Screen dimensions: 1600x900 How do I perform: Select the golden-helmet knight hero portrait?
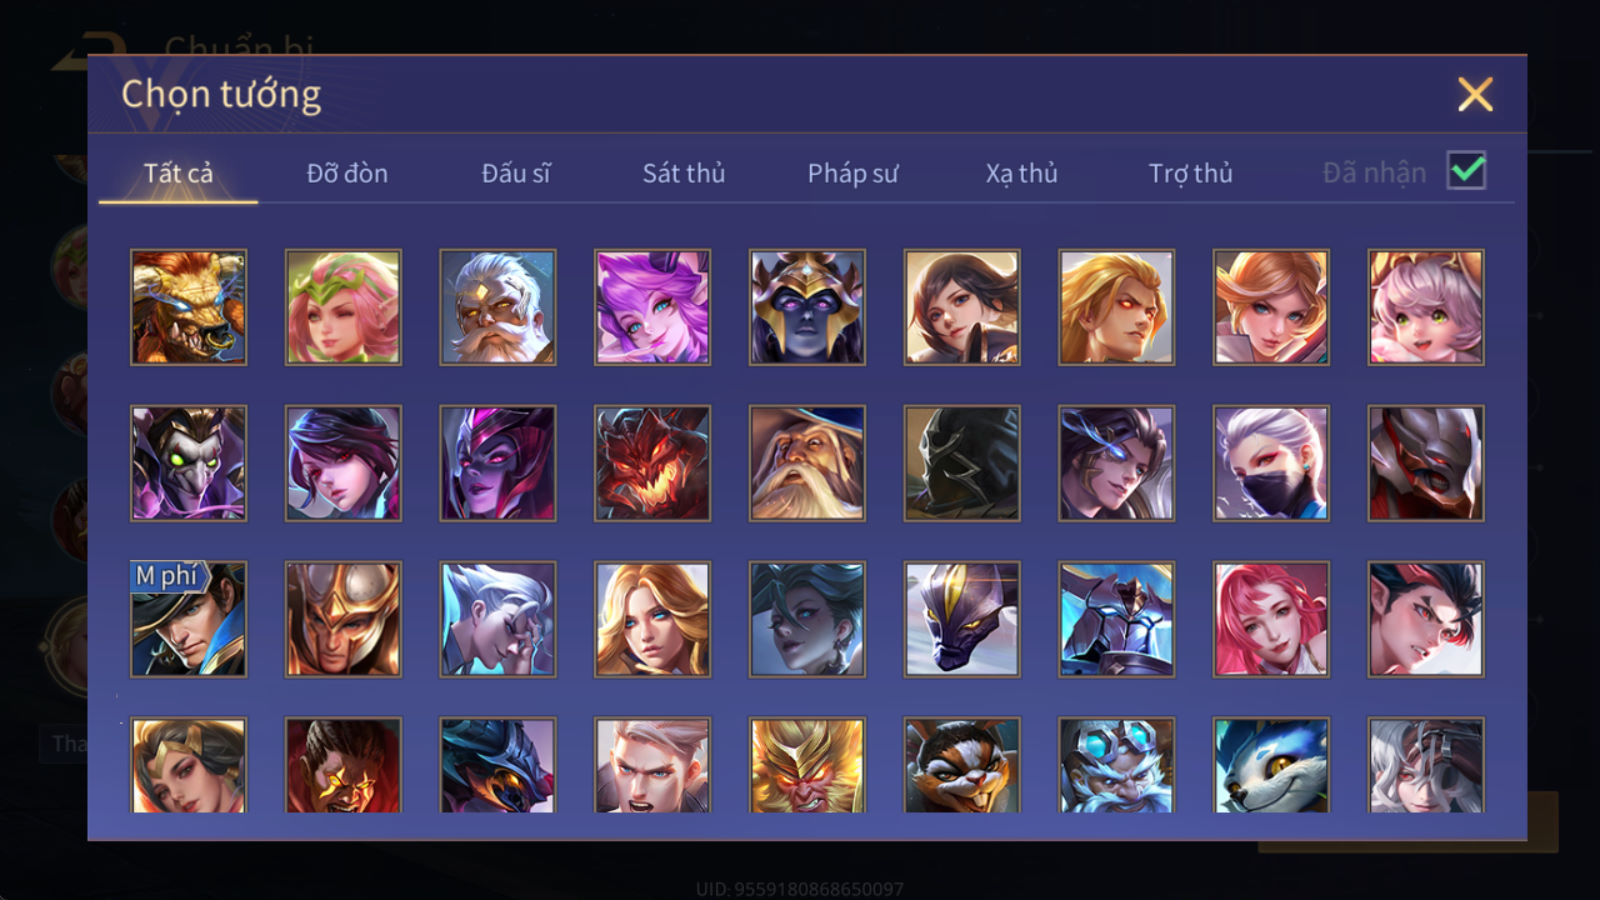[x=343, y=619]
